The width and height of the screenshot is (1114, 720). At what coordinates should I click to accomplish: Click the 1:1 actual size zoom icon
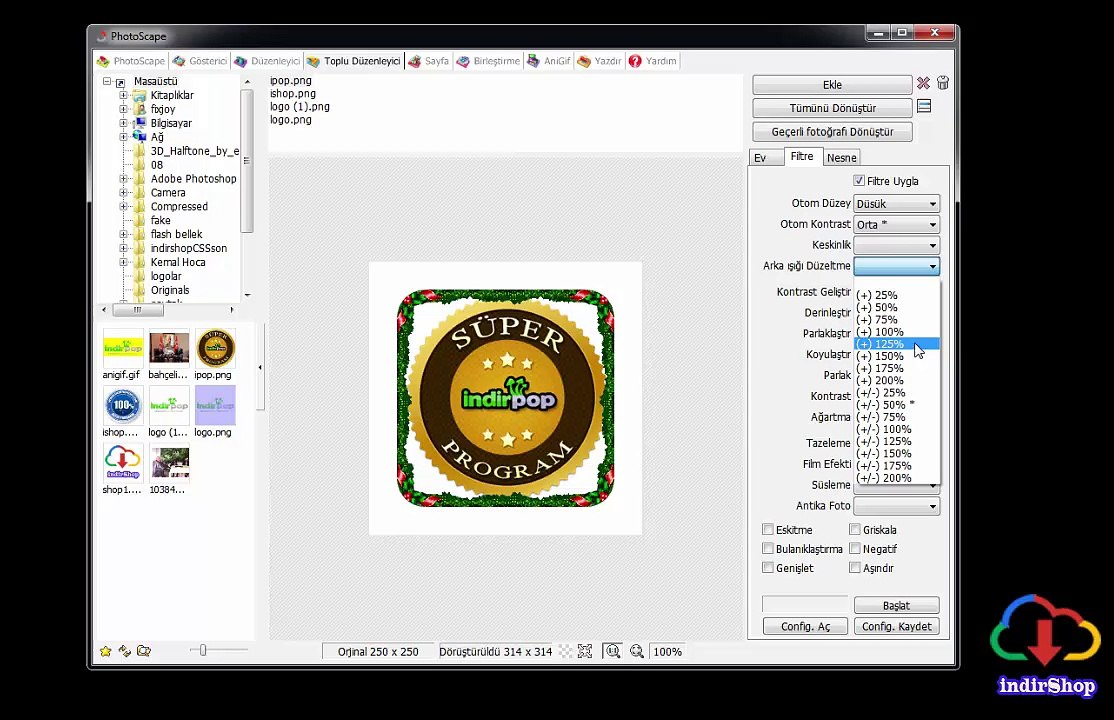click(x=612, y=652)
